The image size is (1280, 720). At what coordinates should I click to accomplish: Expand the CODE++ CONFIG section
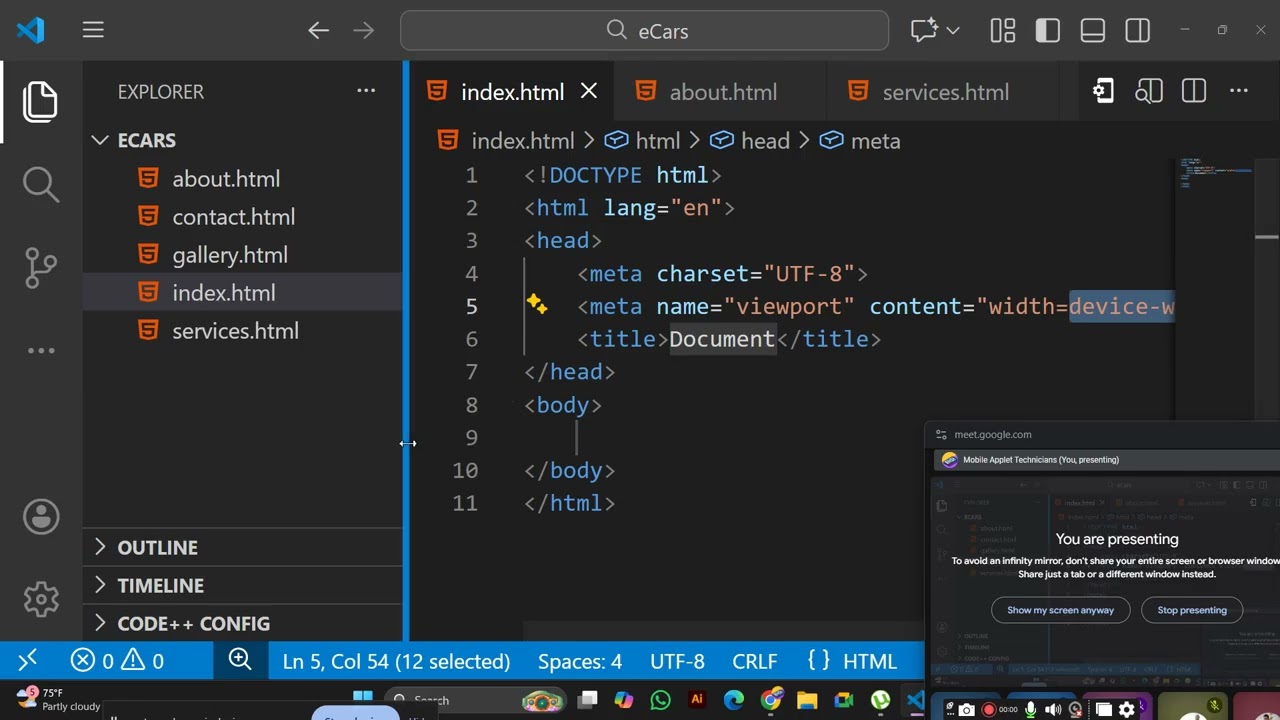tap(242, 623)
